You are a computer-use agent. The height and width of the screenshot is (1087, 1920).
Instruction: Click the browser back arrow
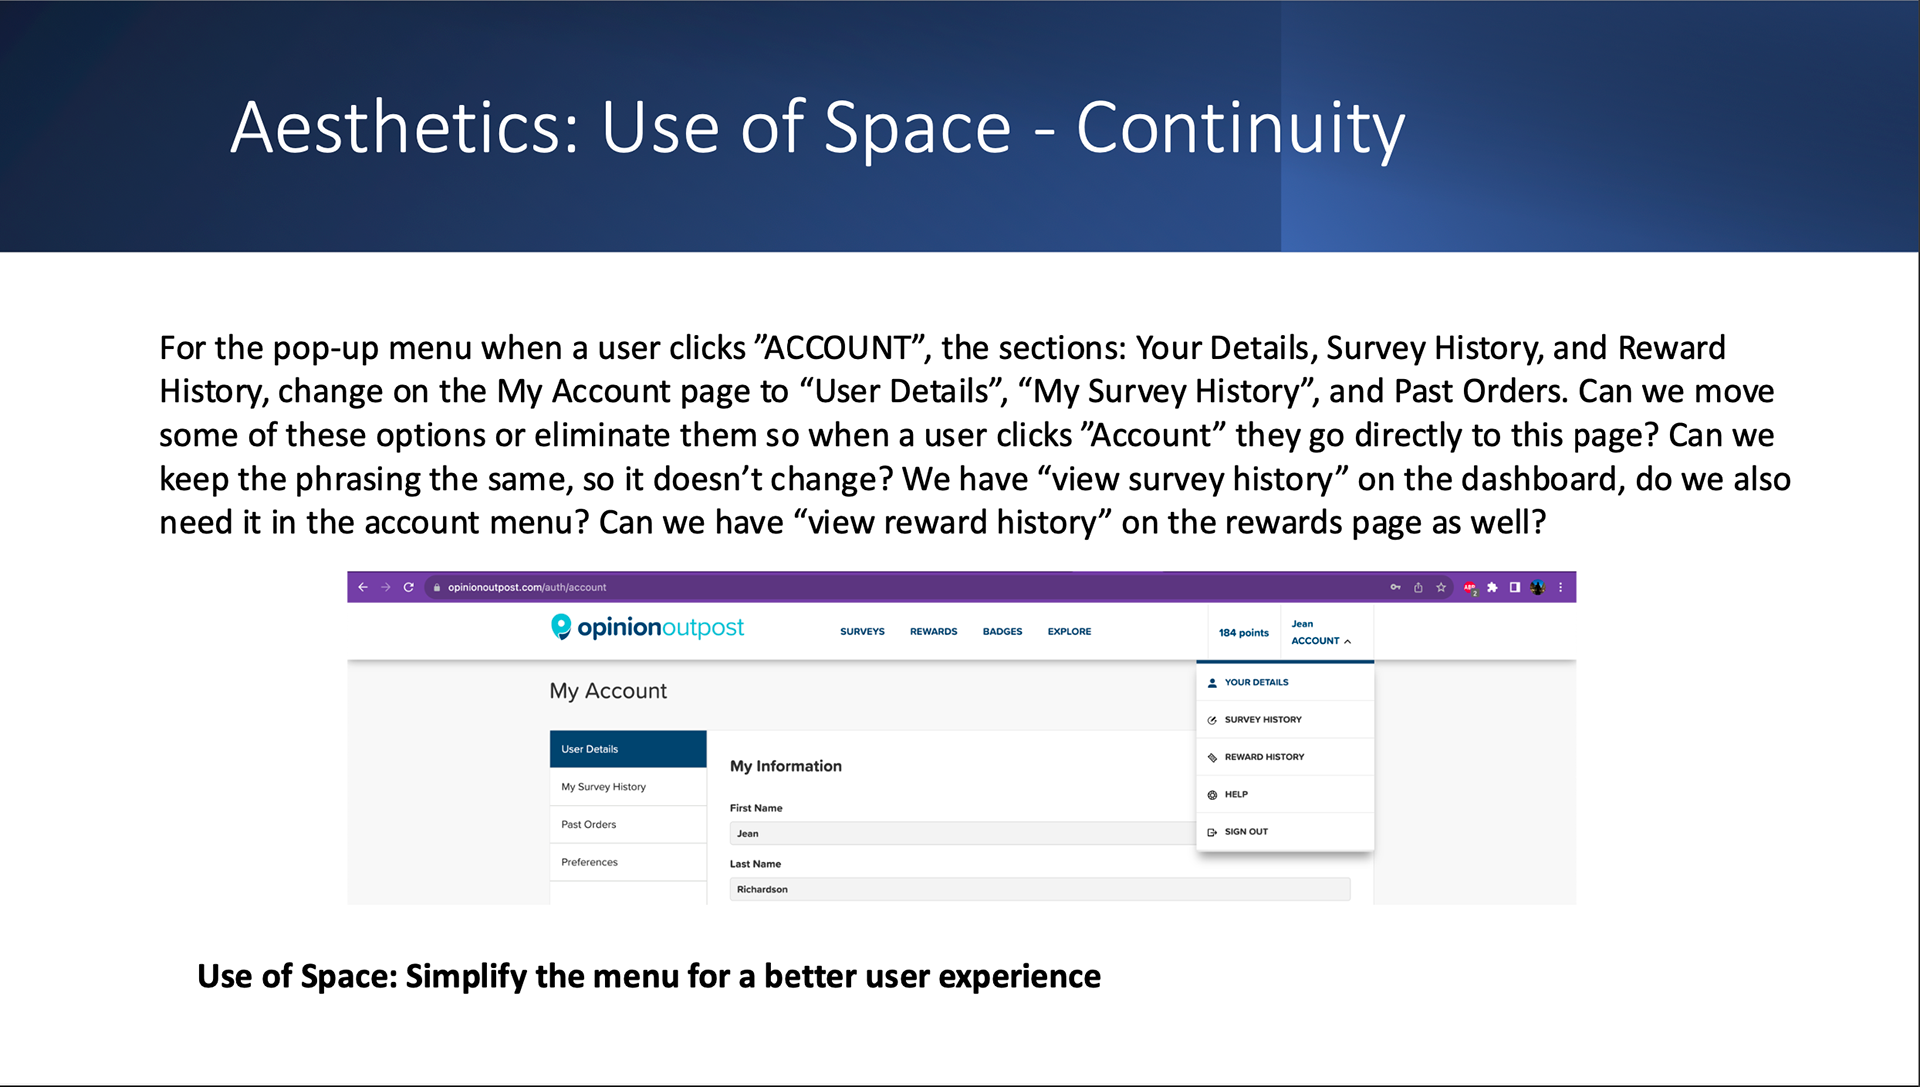[x=363, y=587]
